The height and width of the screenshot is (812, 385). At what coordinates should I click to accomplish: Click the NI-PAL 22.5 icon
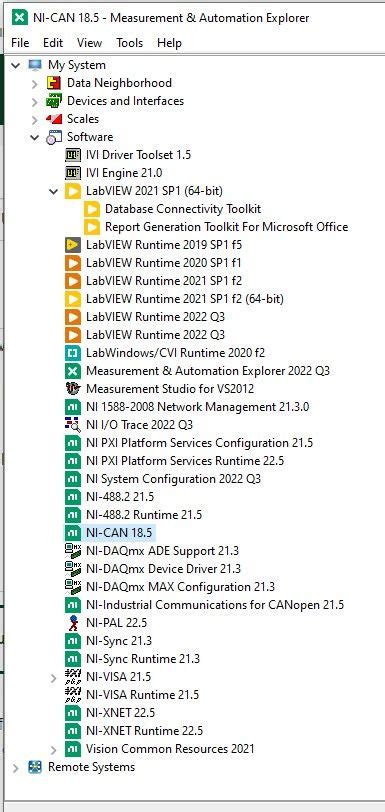point(73,623)
